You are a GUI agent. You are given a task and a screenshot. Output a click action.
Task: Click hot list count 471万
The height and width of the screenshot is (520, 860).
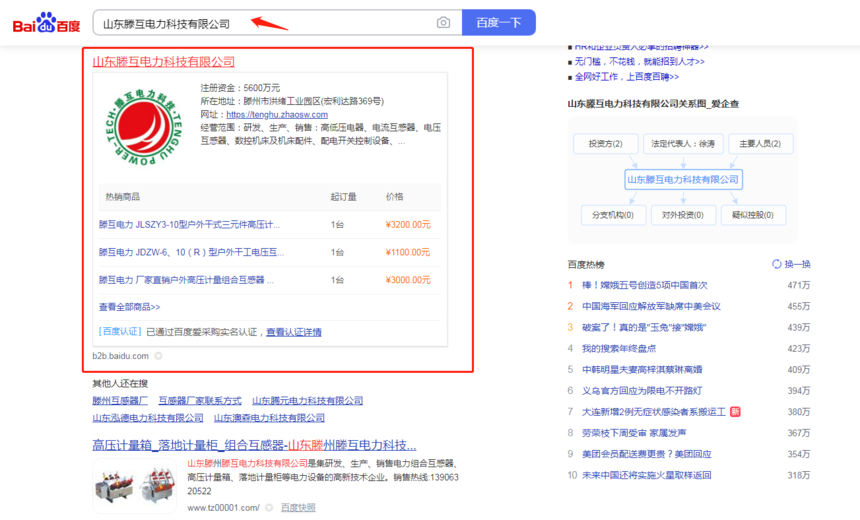pos(799,285)
